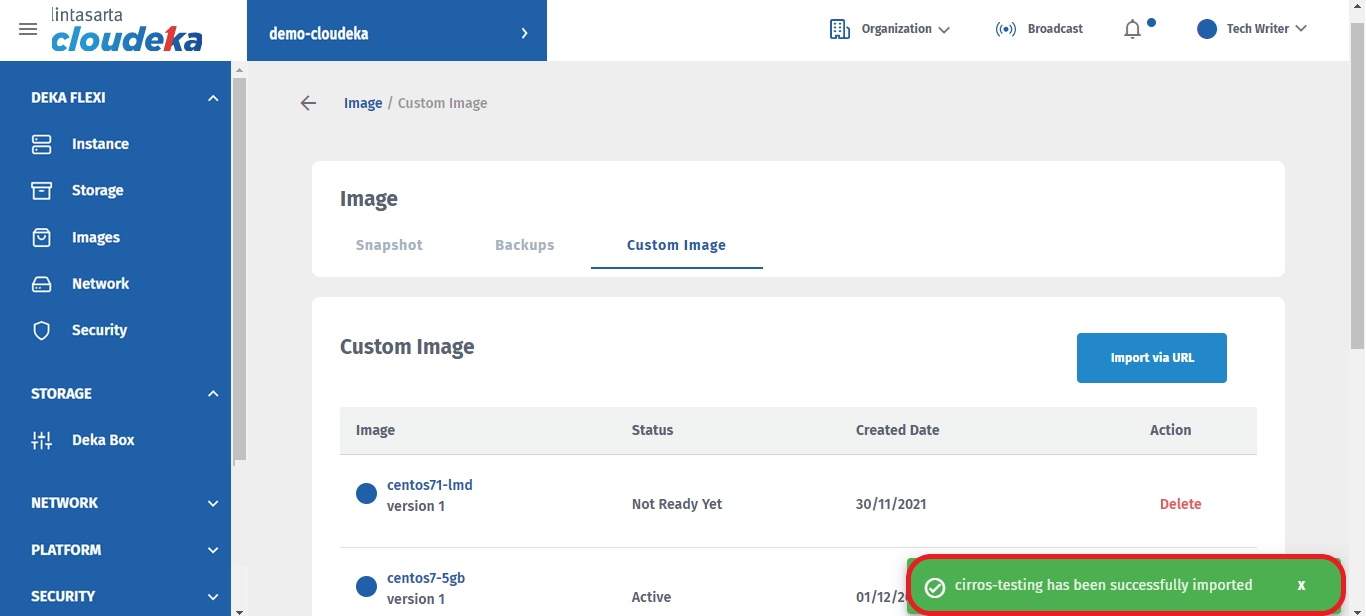Click the Deka Box sliders icon
Image resolution: width=1366 pixels, height=616 pixels.
[x=41, y=440]
